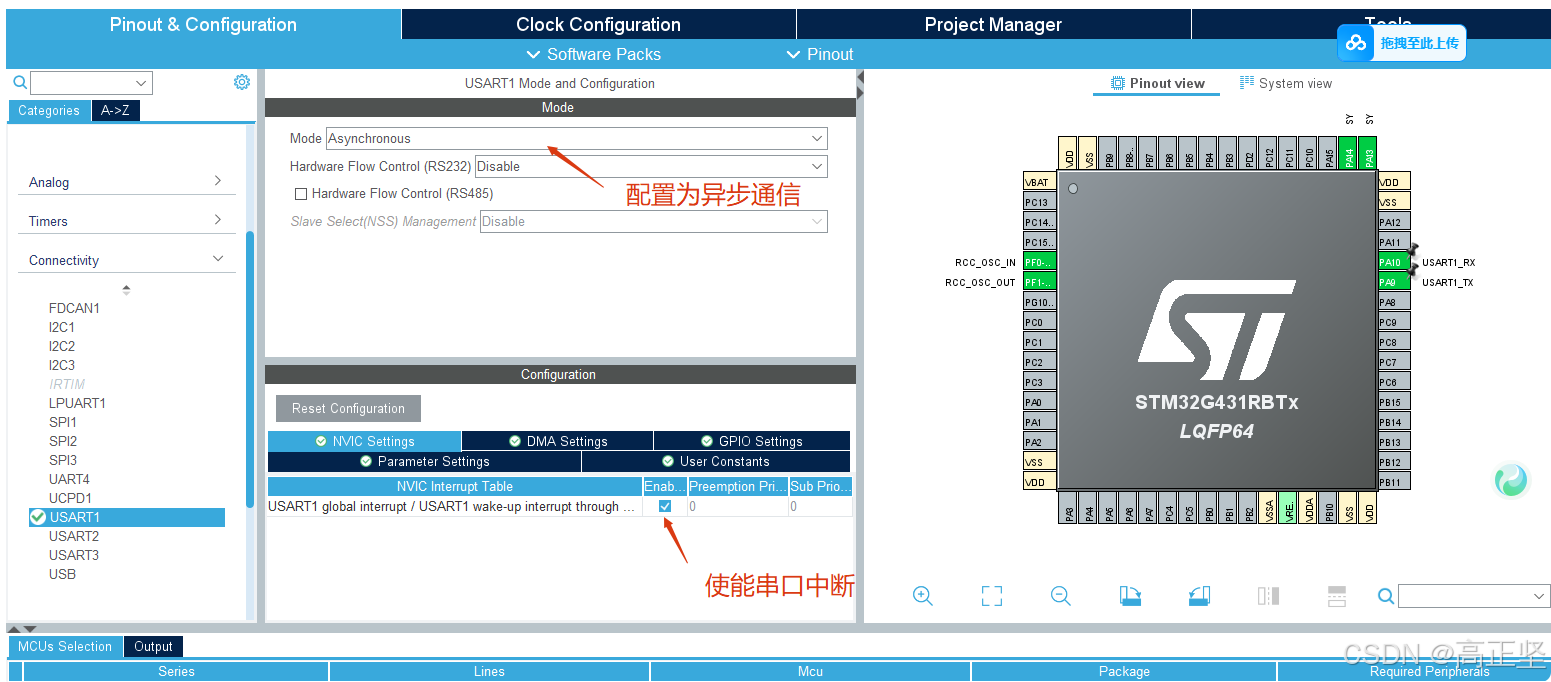Open the User Constants tab

coord(716,461)
